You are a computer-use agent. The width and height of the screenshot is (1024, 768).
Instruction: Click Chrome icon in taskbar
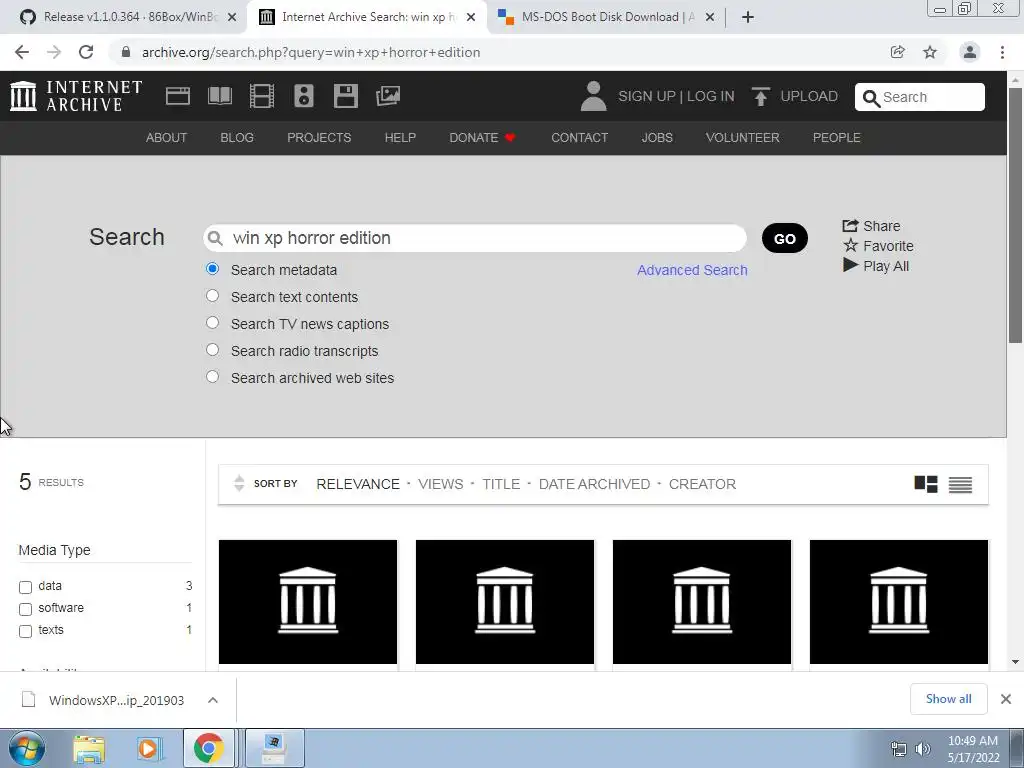point(208,748)
